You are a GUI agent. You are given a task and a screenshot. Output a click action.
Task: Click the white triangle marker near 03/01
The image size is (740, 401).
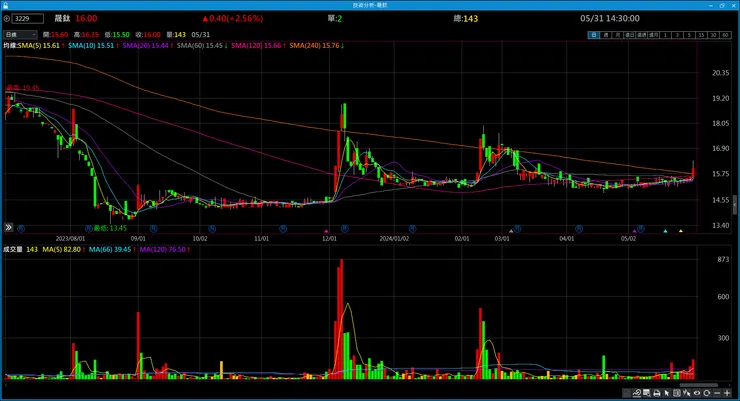[511, 231]
